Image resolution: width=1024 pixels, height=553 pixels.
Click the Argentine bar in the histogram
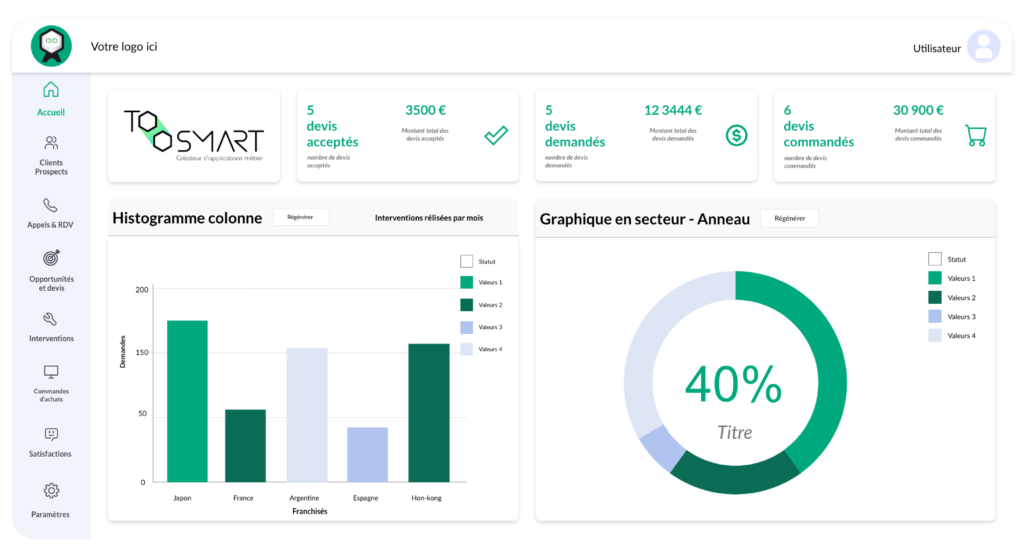coord(307,415)
